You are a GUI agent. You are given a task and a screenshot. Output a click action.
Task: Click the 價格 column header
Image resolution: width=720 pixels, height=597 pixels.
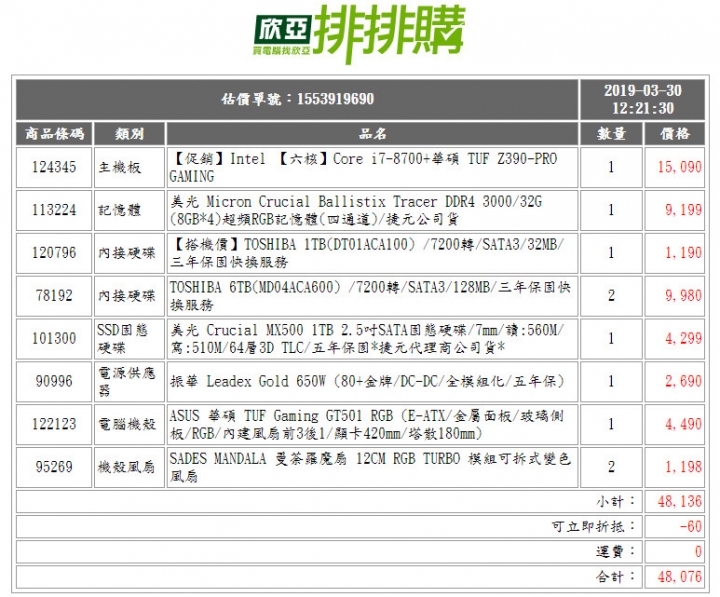click(x=675, y=134)
